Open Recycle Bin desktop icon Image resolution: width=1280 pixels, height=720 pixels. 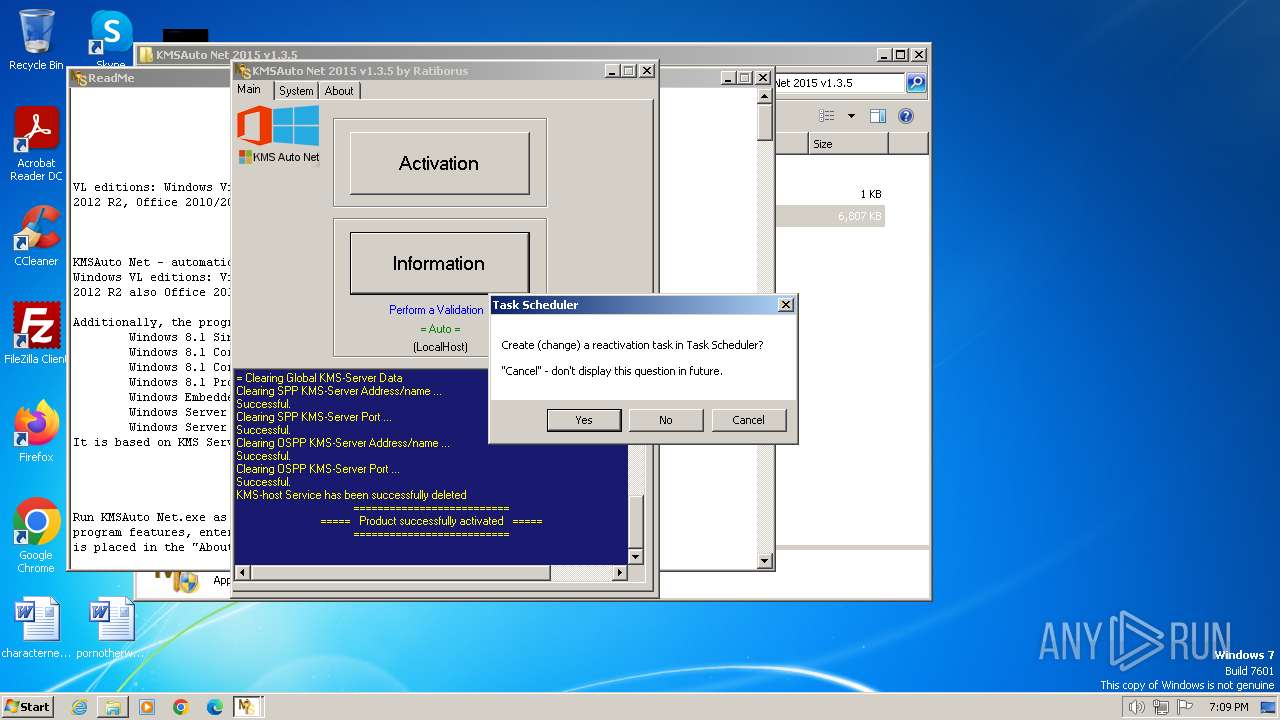(36, 40)
